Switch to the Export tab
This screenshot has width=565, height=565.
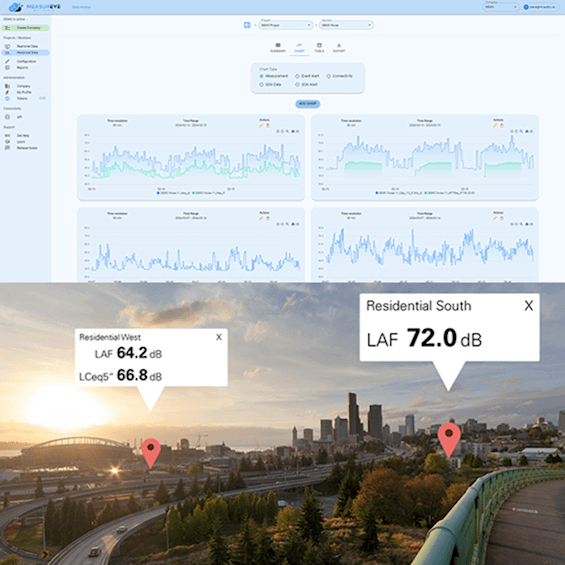coord(339,47)
